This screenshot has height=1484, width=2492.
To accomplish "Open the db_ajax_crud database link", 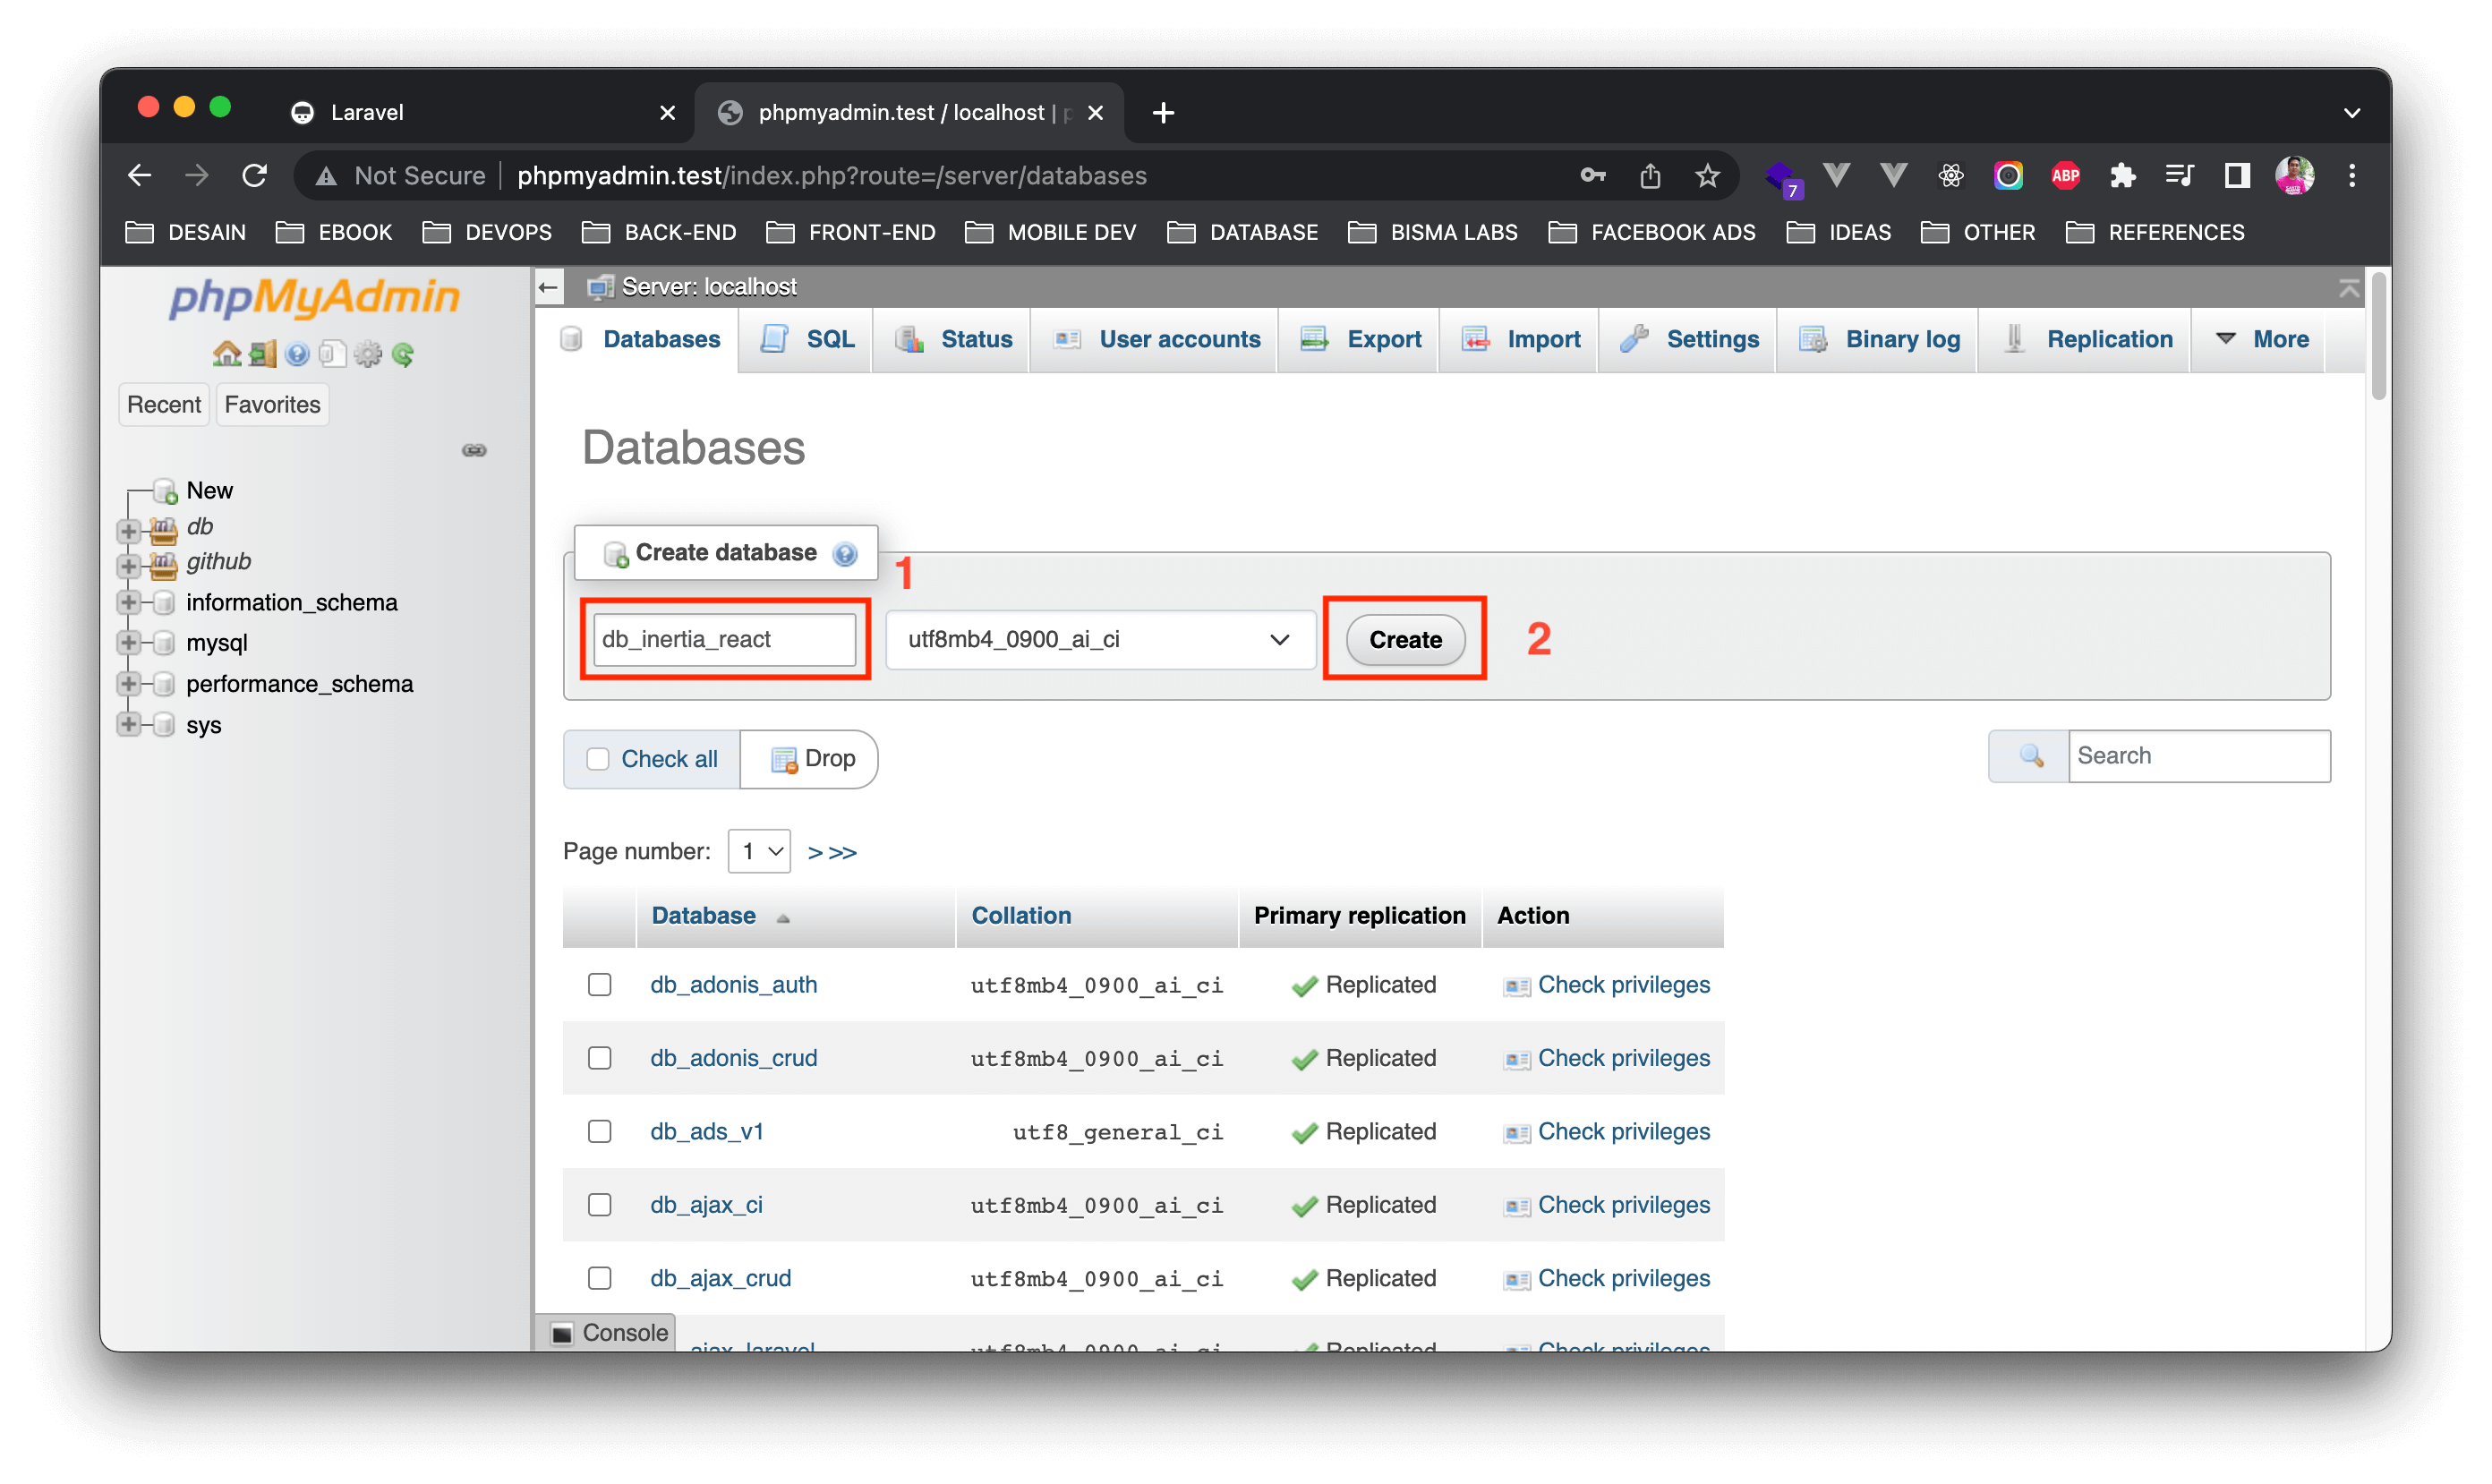I will coord(720,1278).
